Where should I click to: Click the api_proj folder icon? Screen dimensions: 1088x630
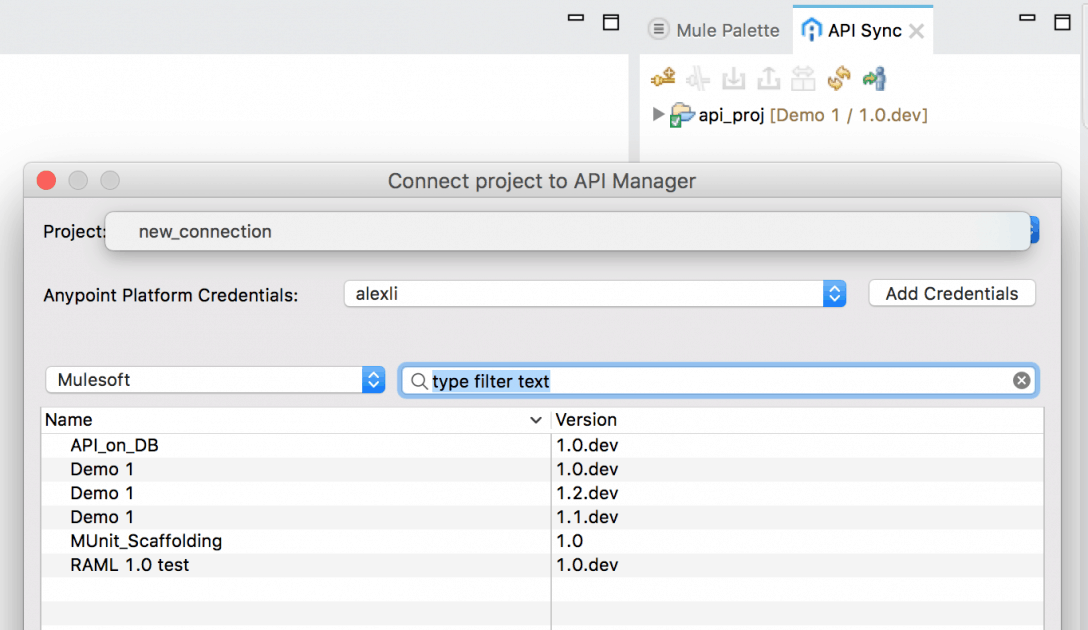[683, 114]
